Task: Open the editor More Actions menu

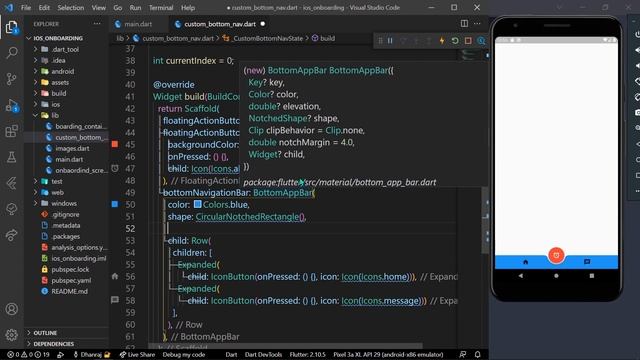Action: click(477, 24)
